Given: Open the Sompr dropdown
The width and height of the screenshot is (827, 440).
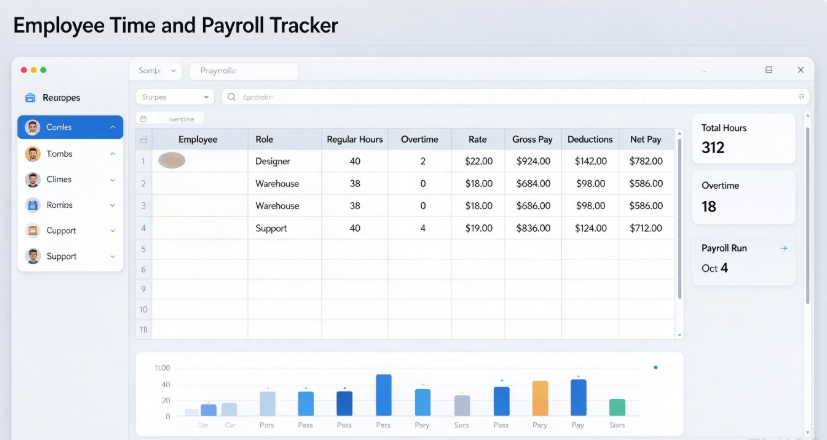Looking at the screenshot, I should pyautogui.click(x=157, y=71).
